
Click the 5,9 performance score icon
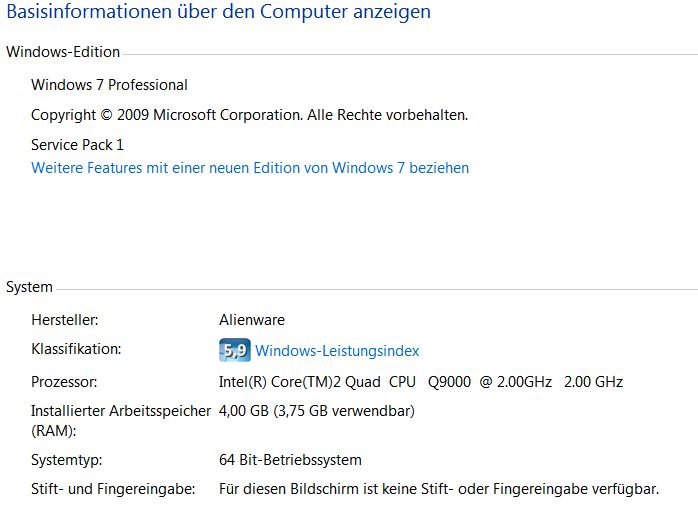click(x=234, y=351)
